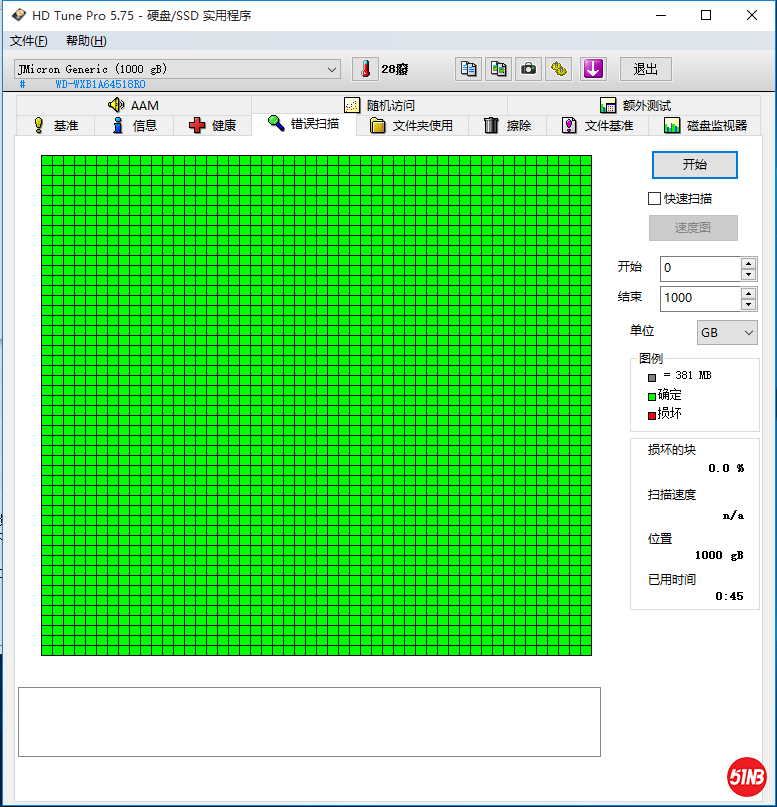Open the AAM tab with speaker icon

pos(133,105)
